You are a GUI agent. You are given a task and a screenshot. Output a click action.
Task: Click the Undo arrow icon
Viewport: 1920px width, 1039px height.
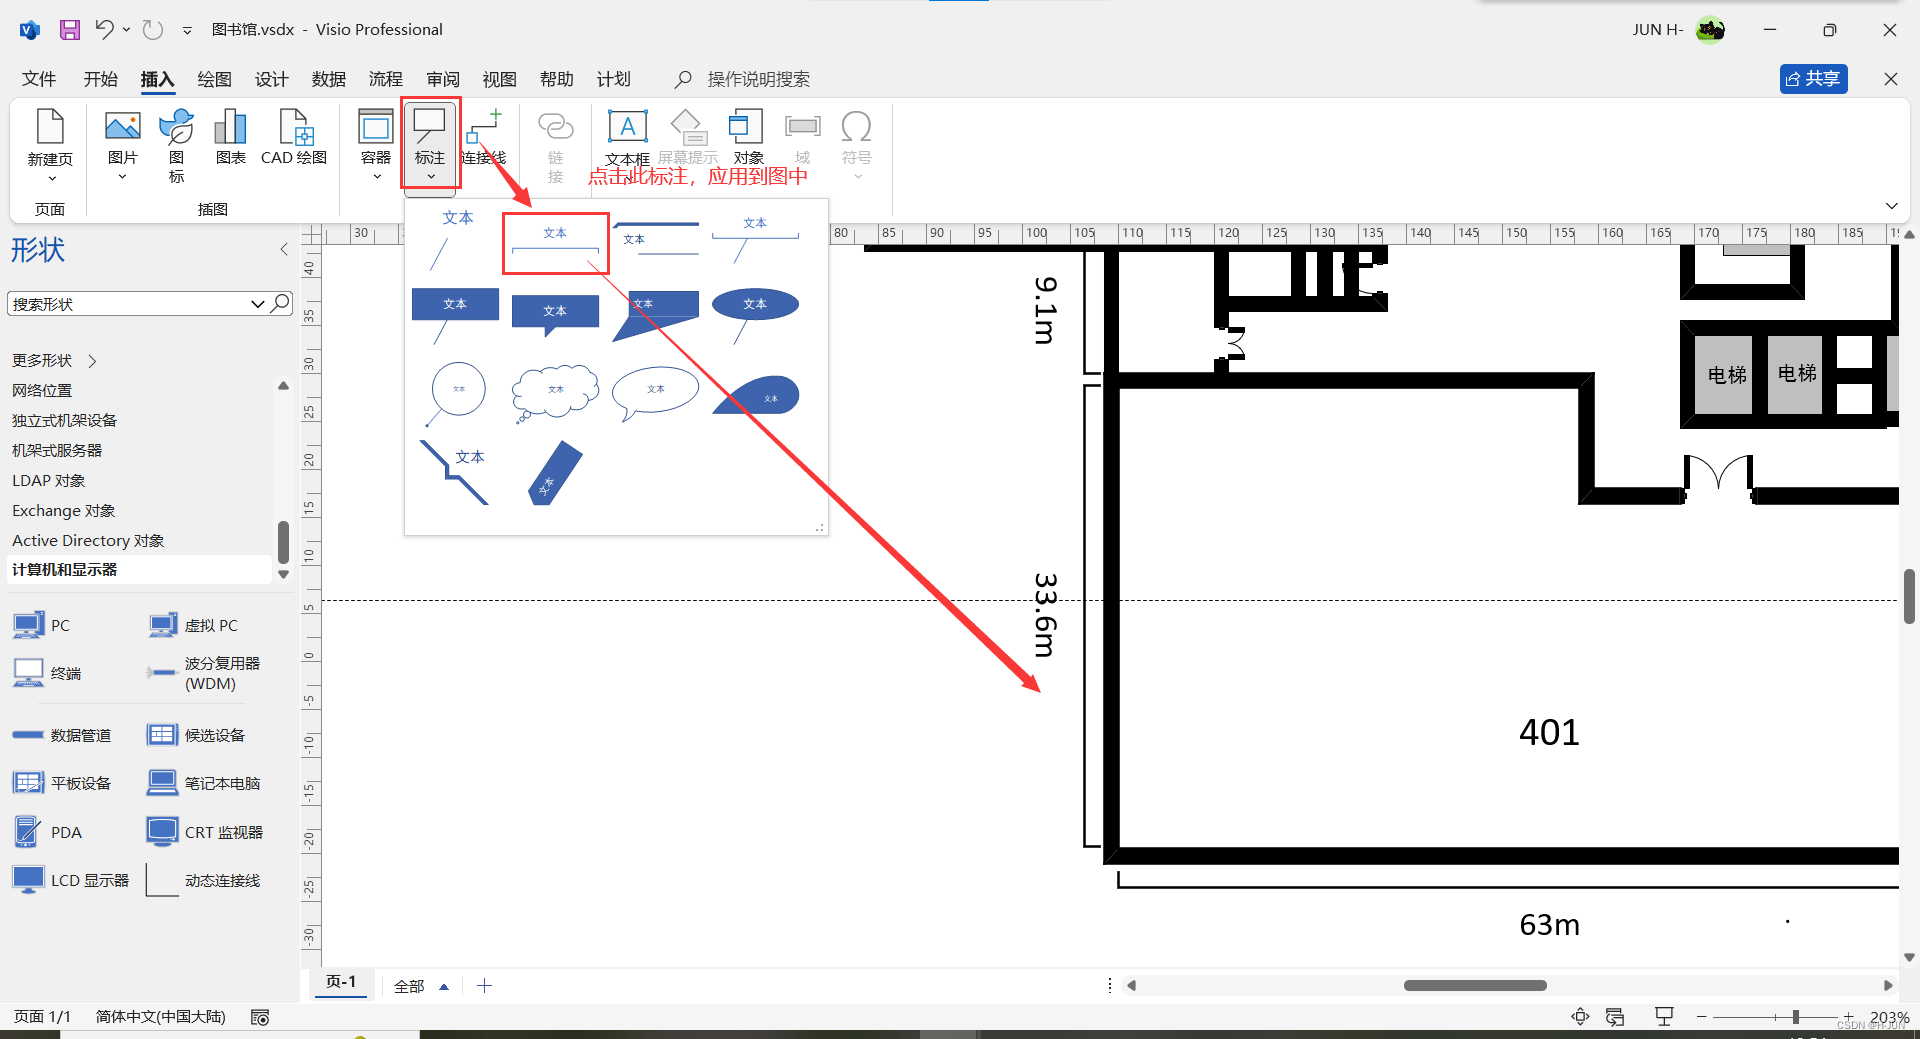pos(104,29)
